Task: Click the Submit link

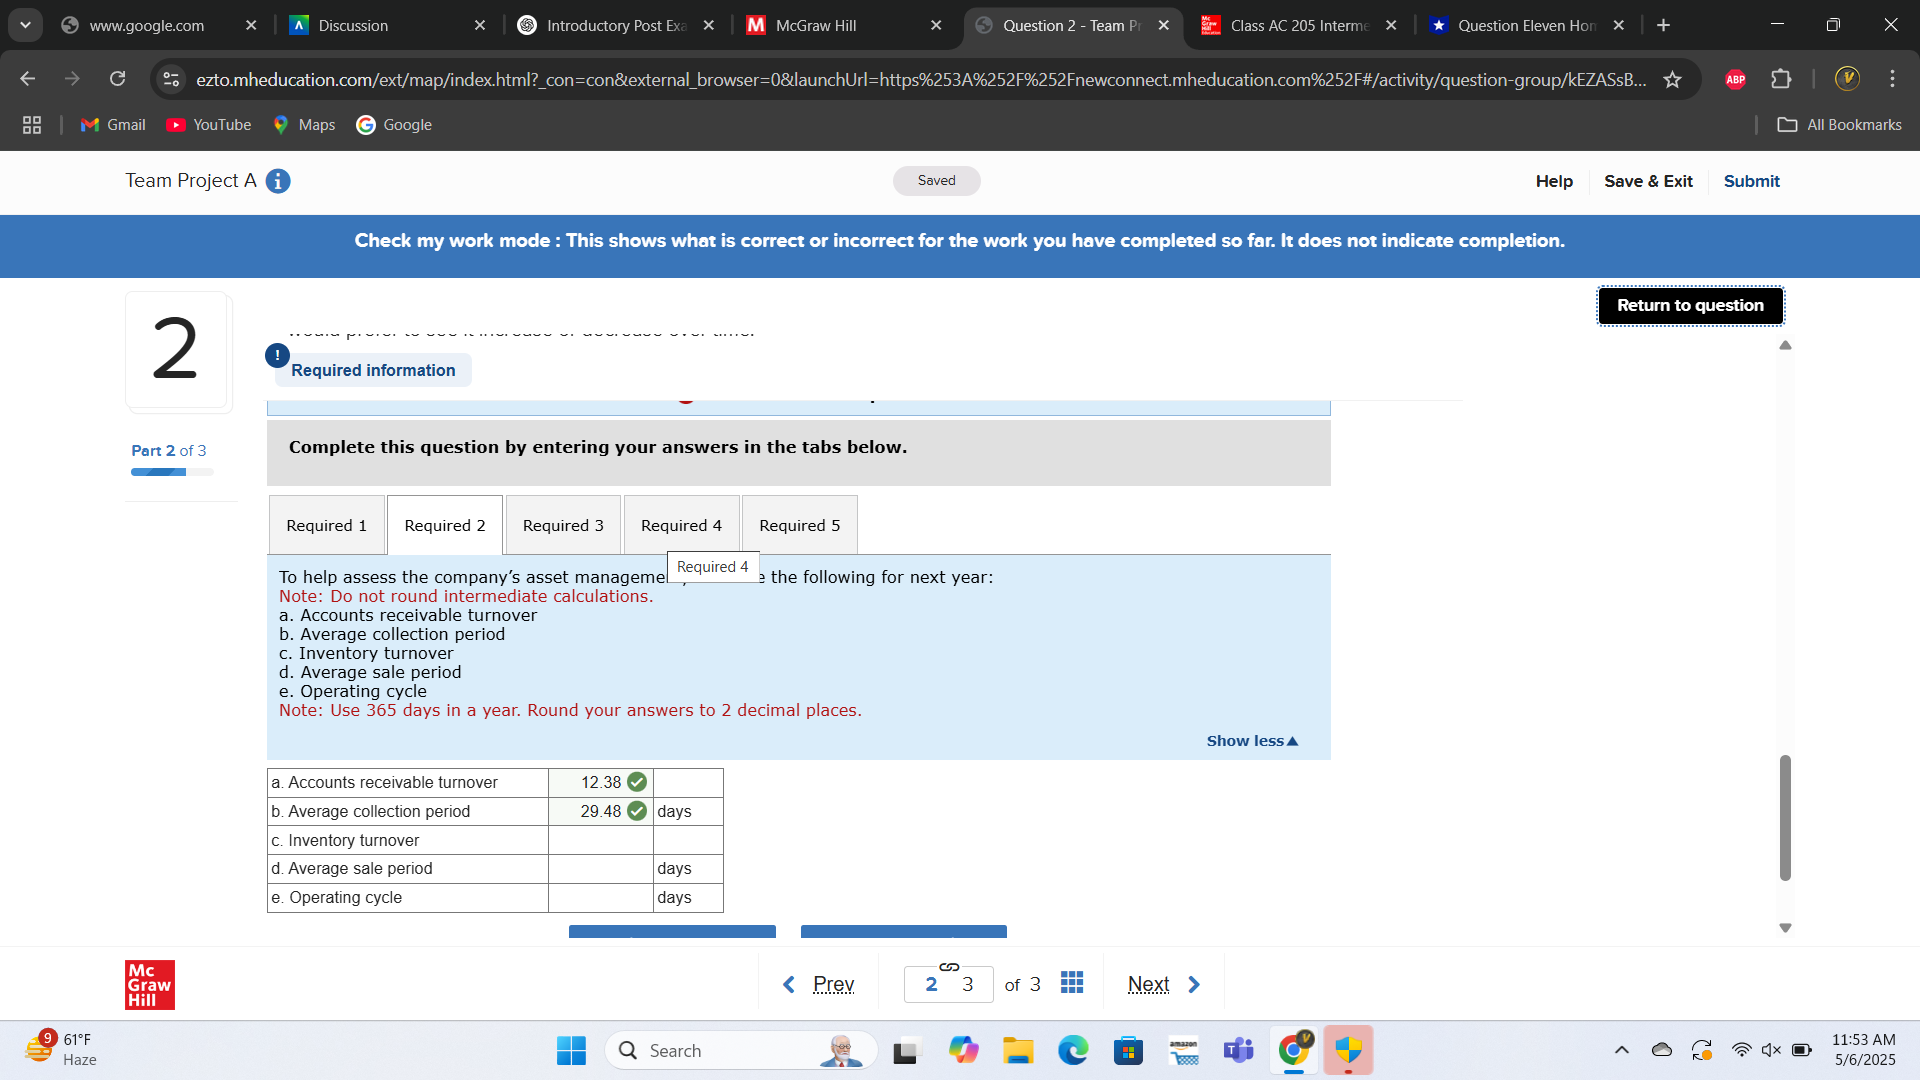Action: coord(1751,181)
